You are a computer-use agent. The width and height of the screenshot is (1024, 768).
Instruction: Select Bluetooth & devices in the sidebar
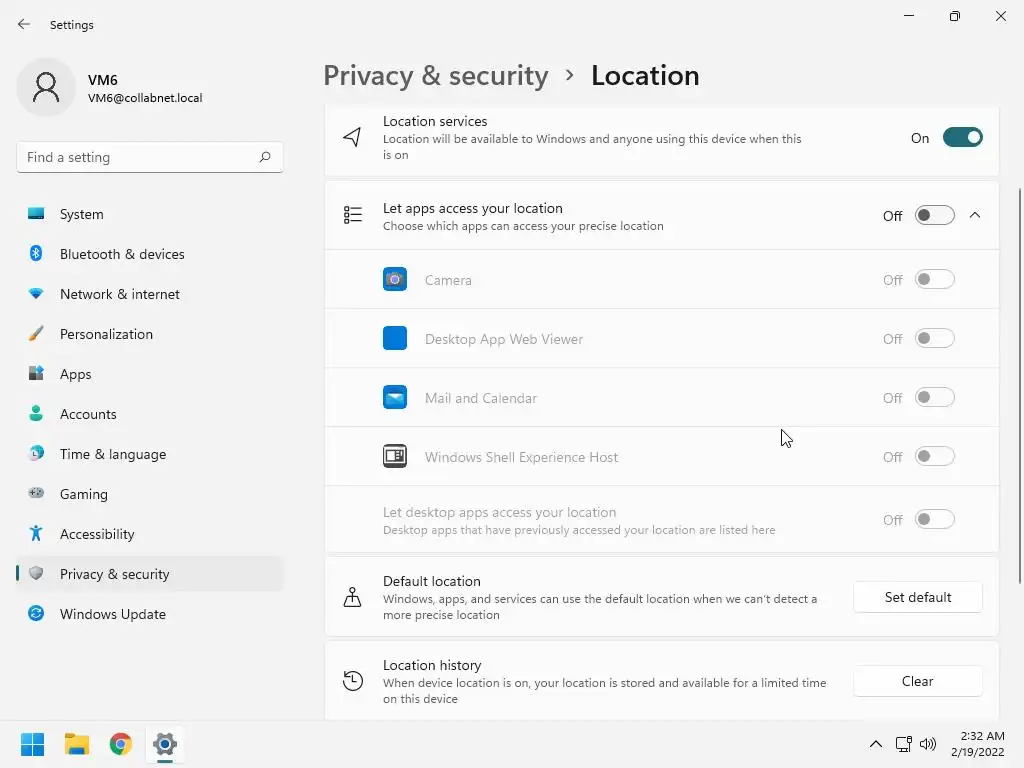122,254
